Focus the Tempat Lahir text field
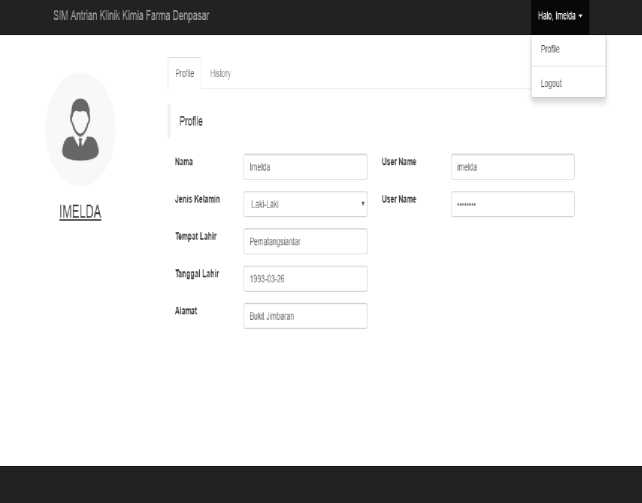 305,241
